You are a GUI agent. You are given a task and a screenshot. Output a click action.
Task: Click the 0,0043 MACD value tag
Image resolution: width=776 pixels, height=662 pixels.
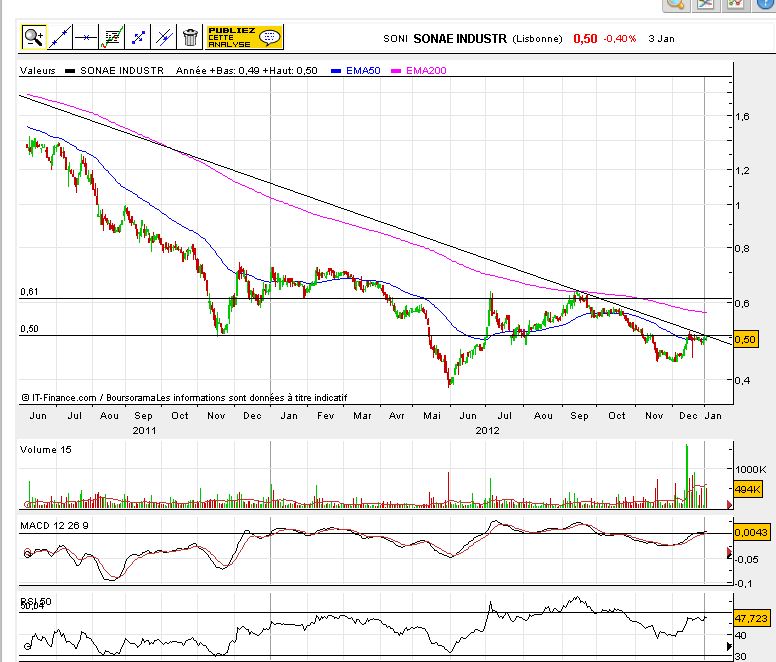(750, 535)
